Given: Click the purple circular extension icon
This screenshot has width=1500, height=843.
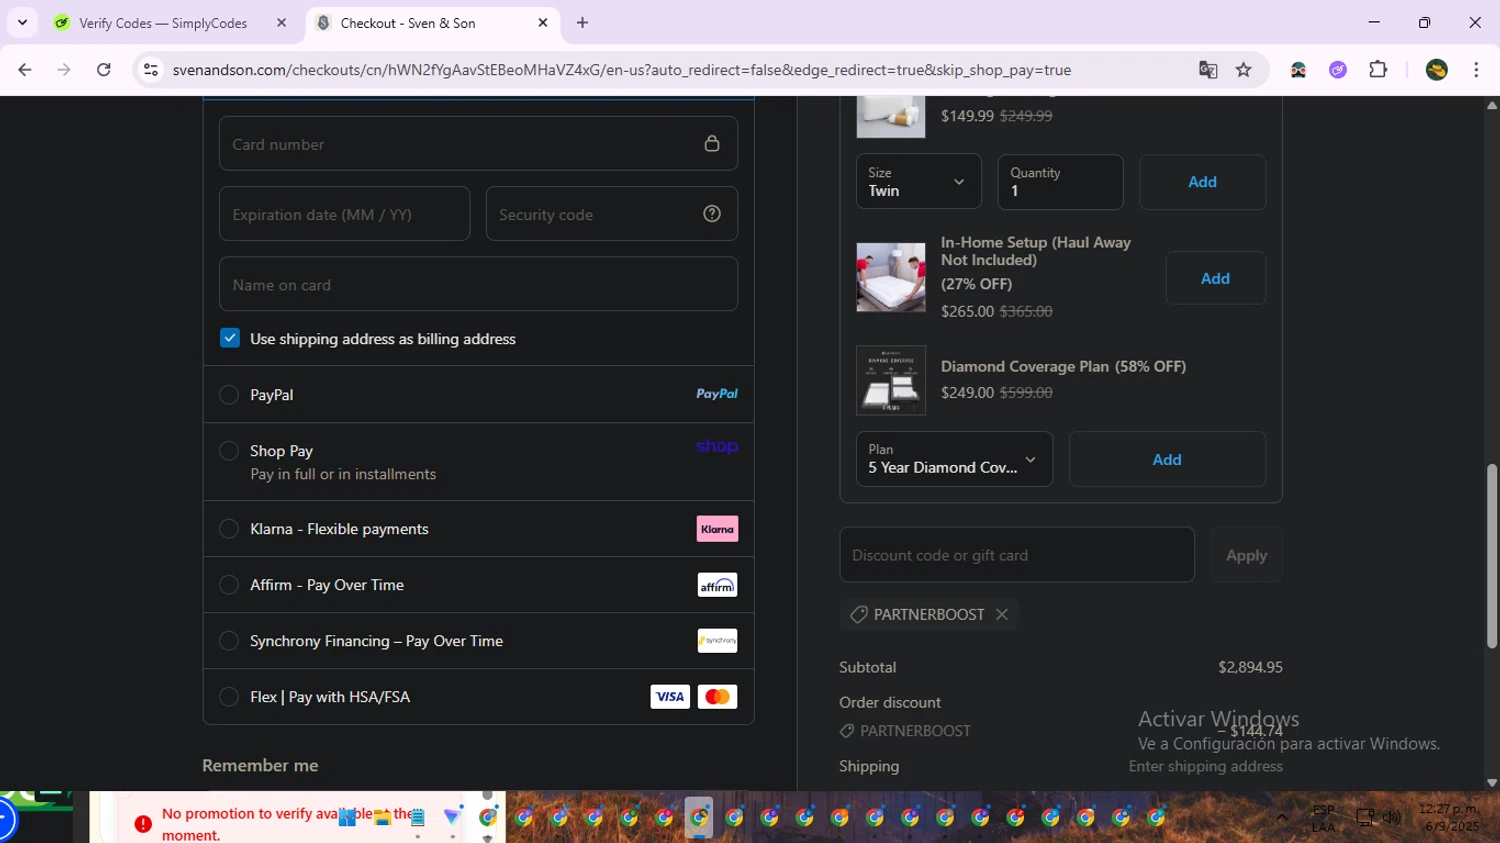Looking at the screenshot, I should coord(1338,70).
